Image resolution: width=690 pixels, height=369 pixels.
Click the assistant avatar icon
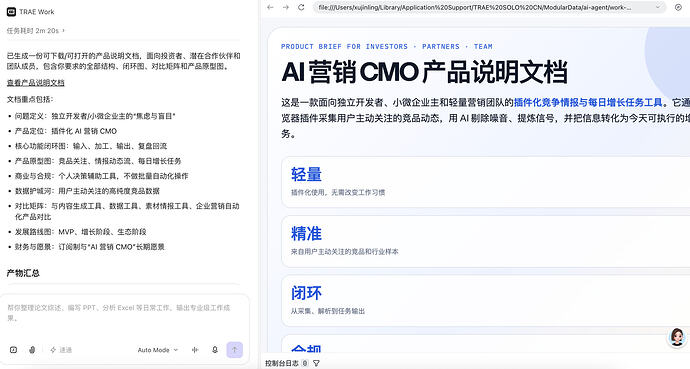677,337
